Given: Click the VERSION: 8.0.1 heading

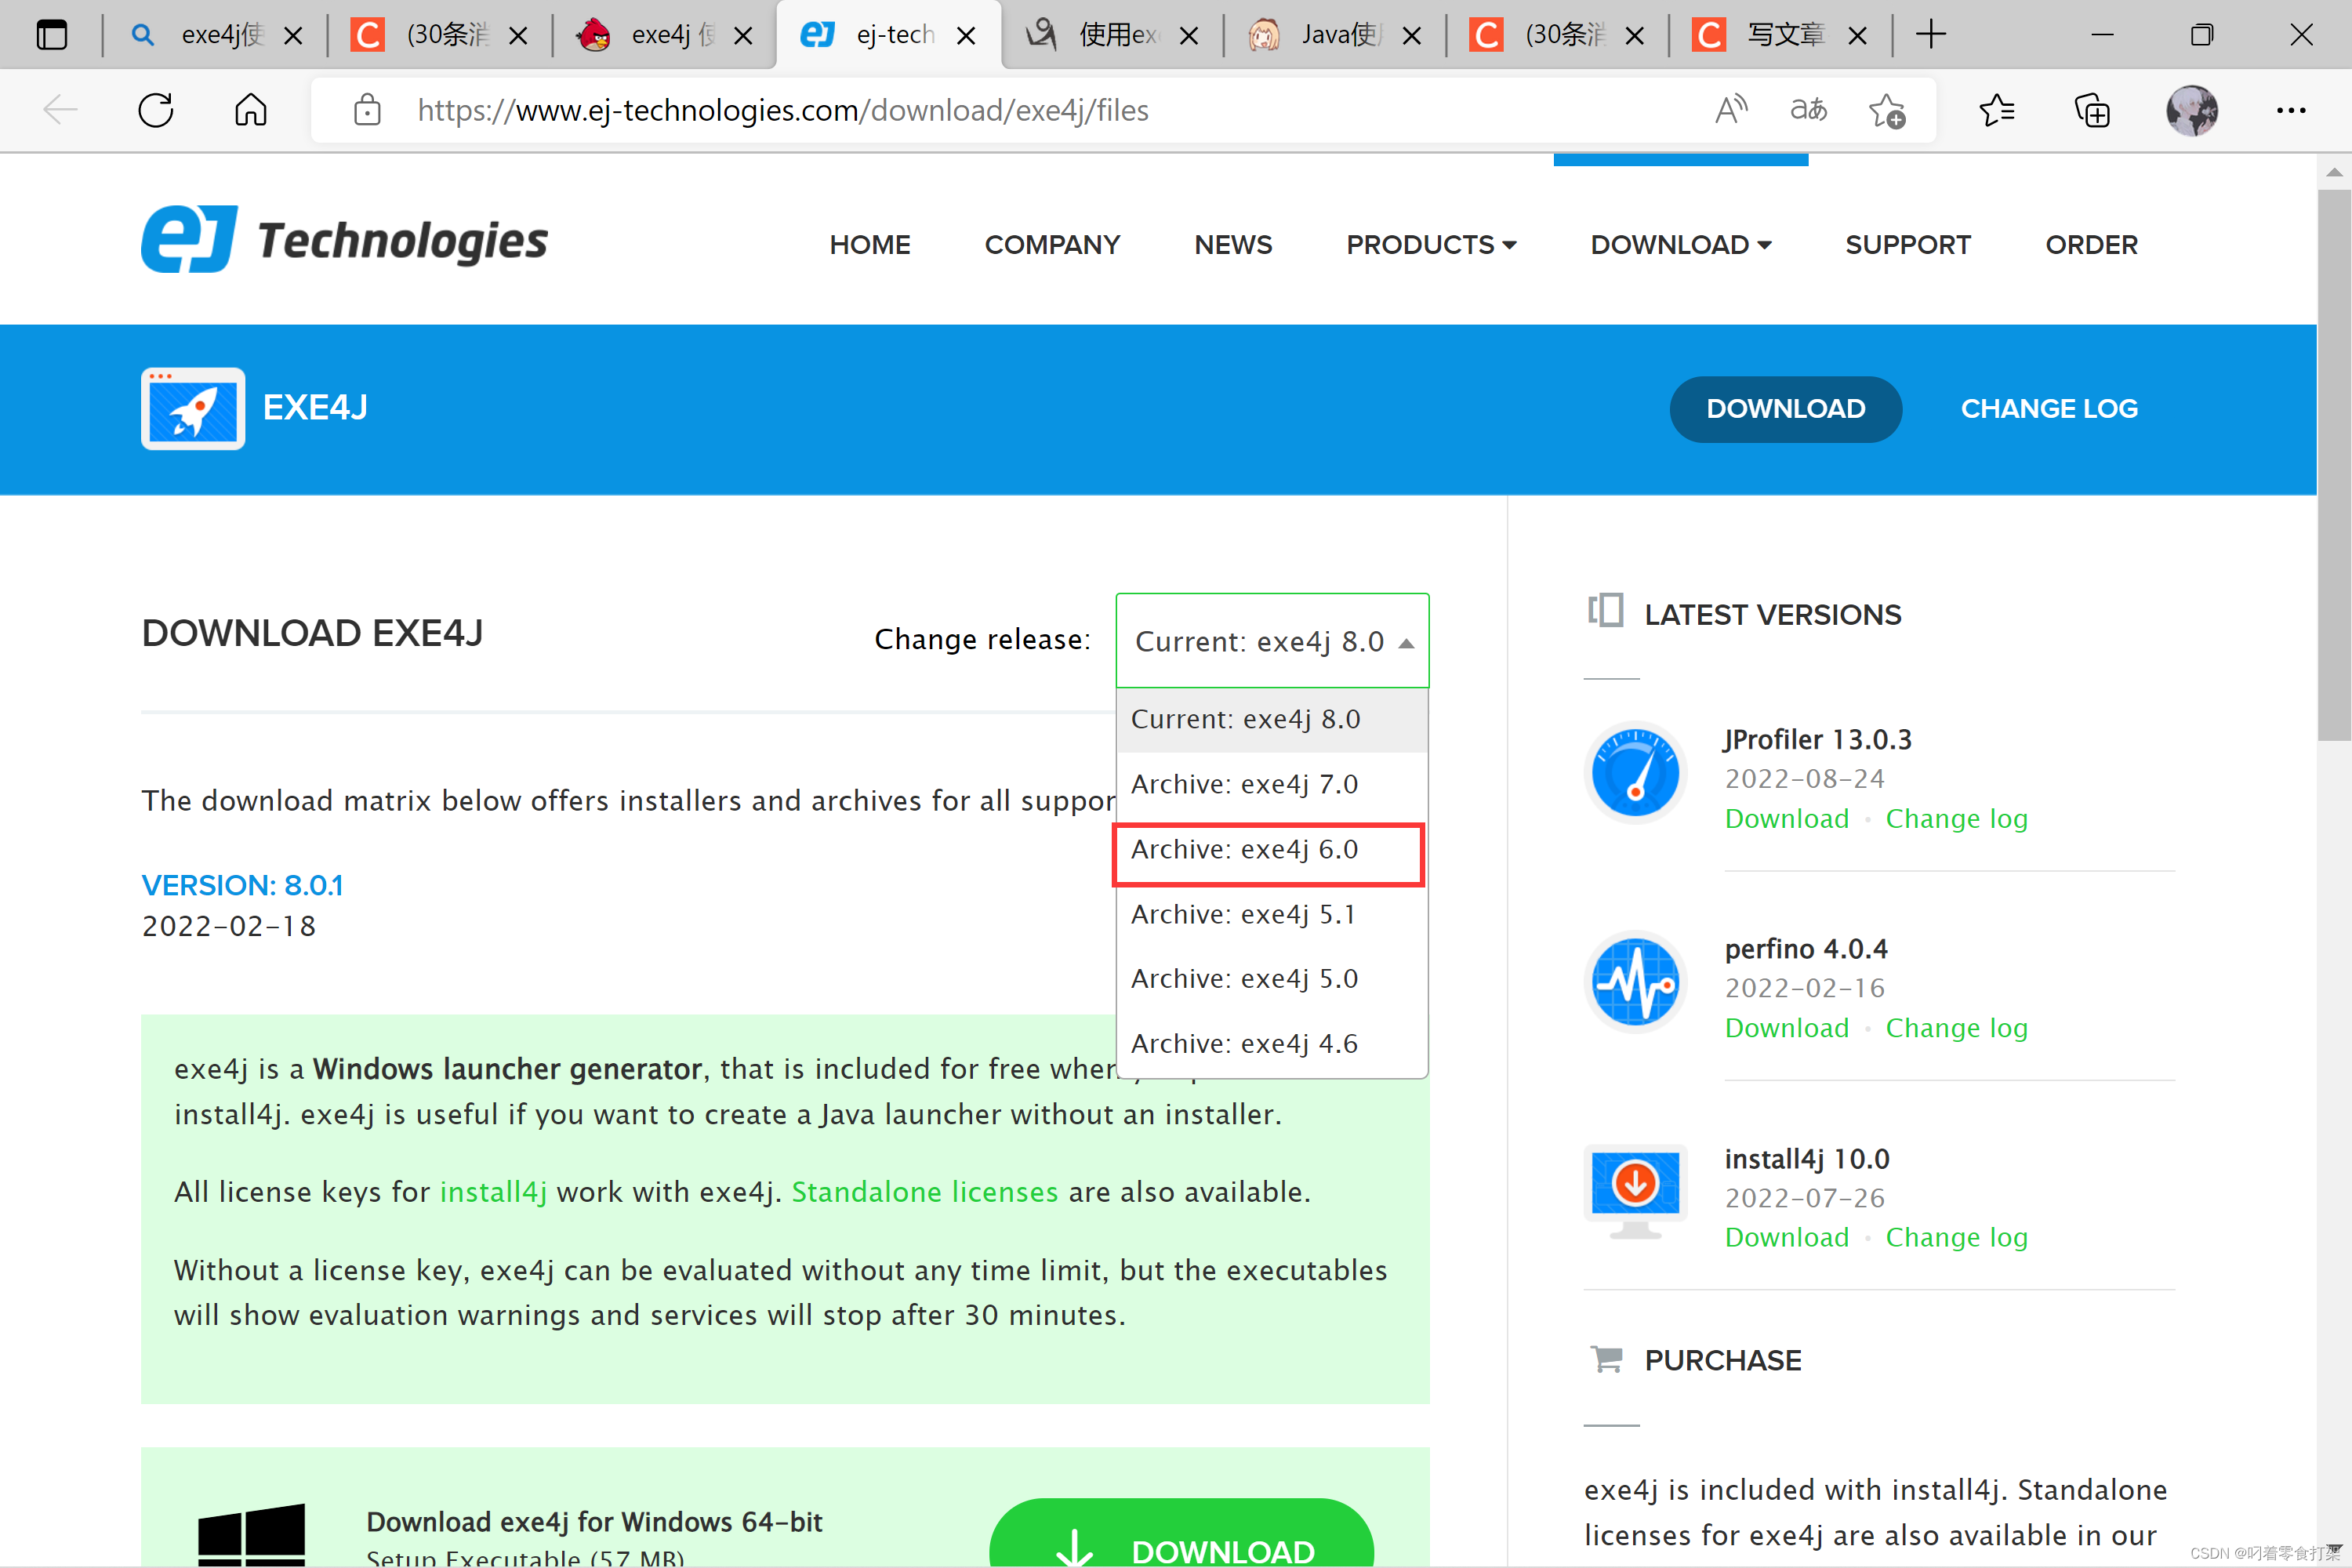Looking at the screenshot, I should 242,886.
